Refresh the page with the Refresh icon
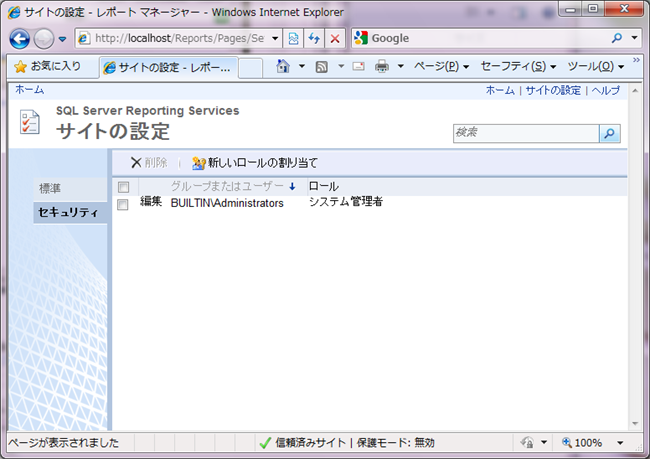The height and width of the screenshot is (459, 650). [x=314, y=39]
